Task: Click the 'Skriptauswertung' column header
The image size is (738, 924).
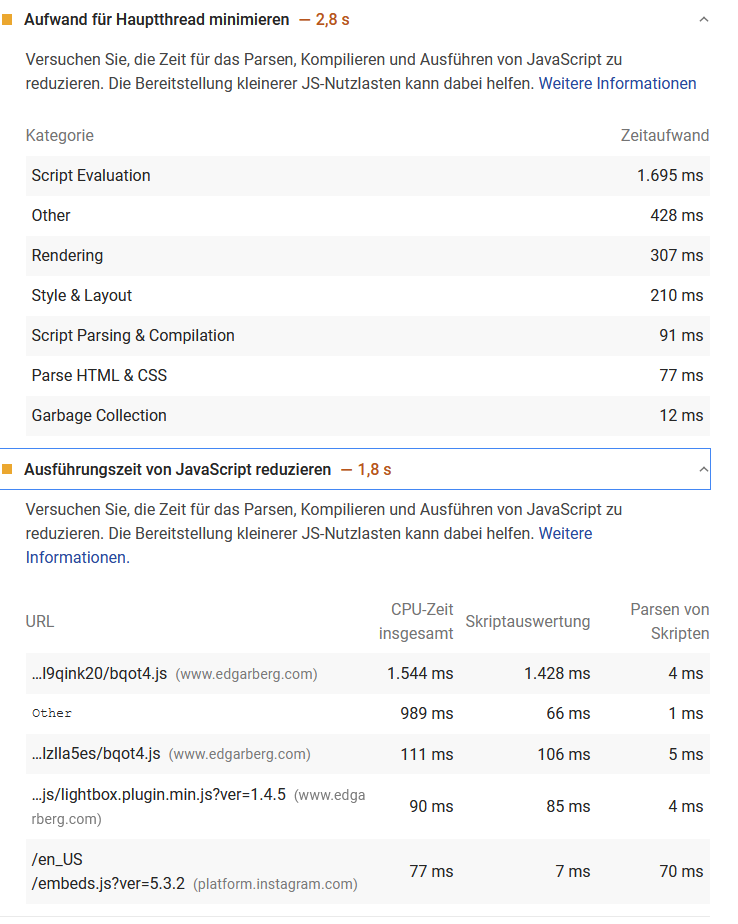Action: pyautogui.click(x=527, y=621)
